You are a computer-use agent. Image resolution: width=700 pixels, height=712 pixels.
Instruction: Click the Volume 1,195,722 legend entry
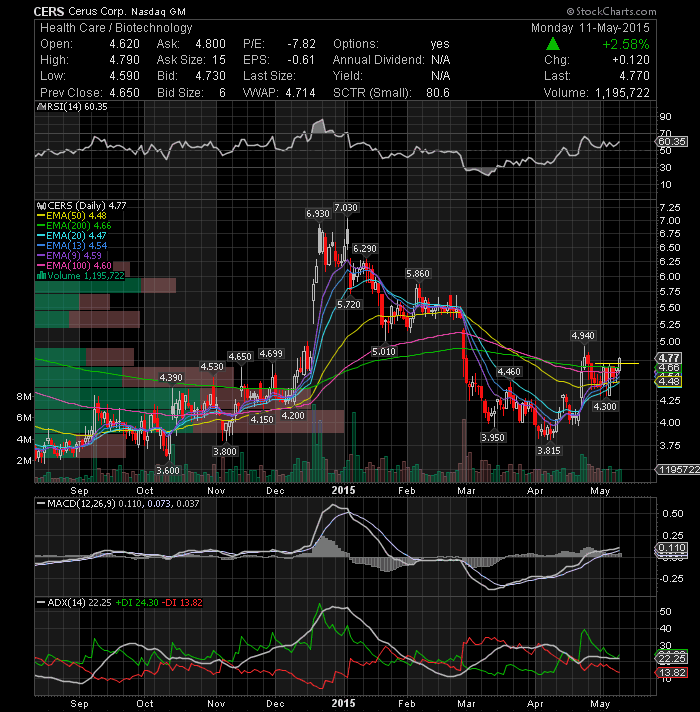pyautogui.click(x=80, y=276)
